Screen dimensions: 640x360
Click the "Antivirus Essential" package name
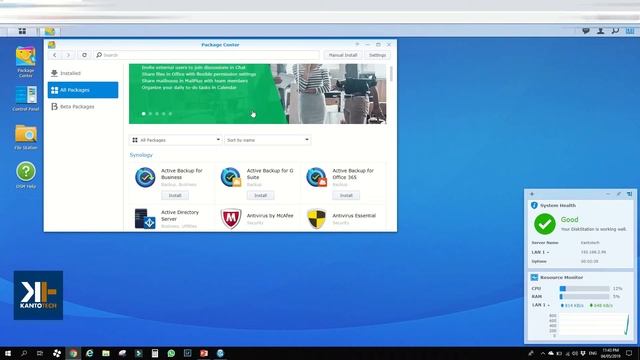point(354,216)
